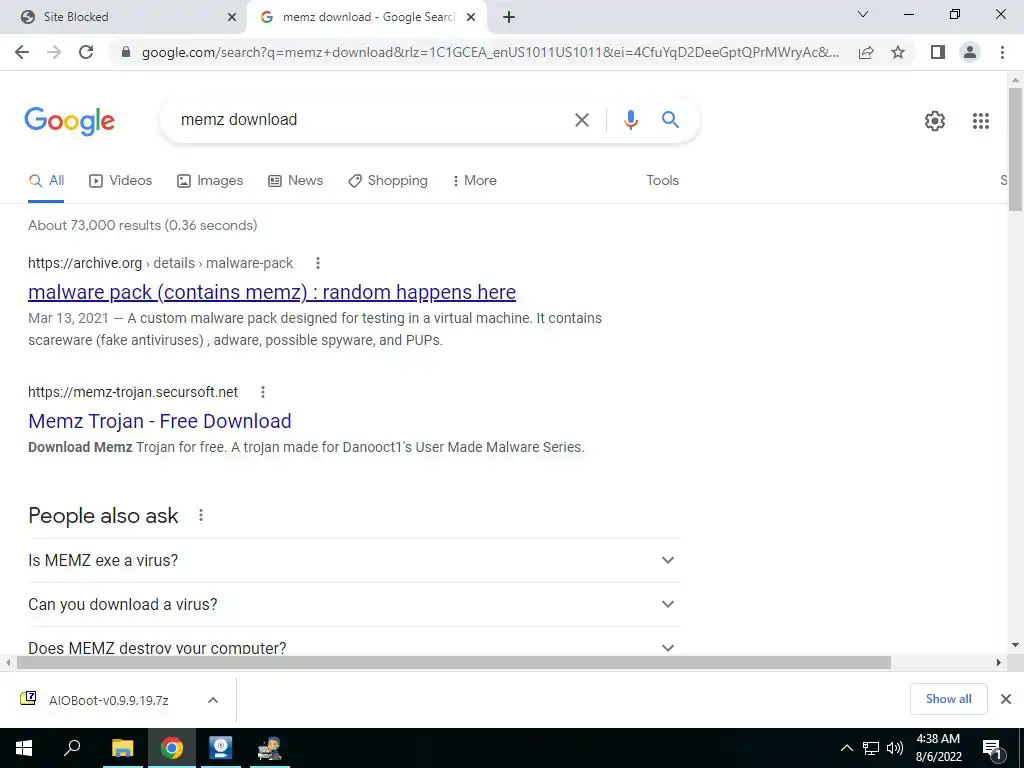Image resolution: width=1024 pixels, height=768 pixels.
Task: Open 'Memz Trojan - Free Download' link
Action: 159,421
